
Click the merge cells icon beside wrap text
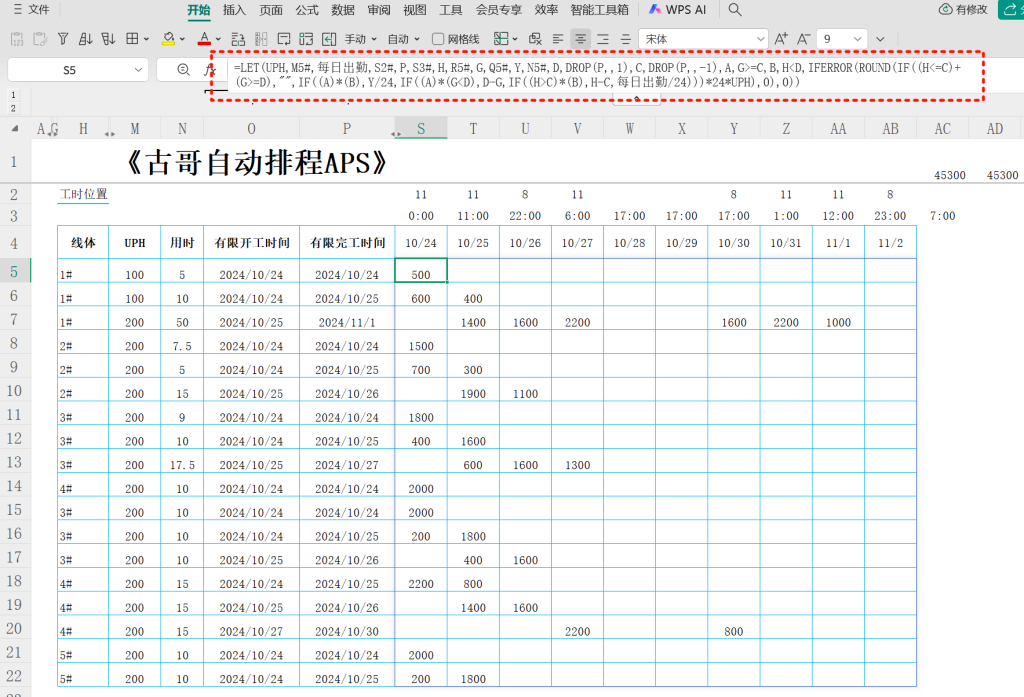(306, 39)
